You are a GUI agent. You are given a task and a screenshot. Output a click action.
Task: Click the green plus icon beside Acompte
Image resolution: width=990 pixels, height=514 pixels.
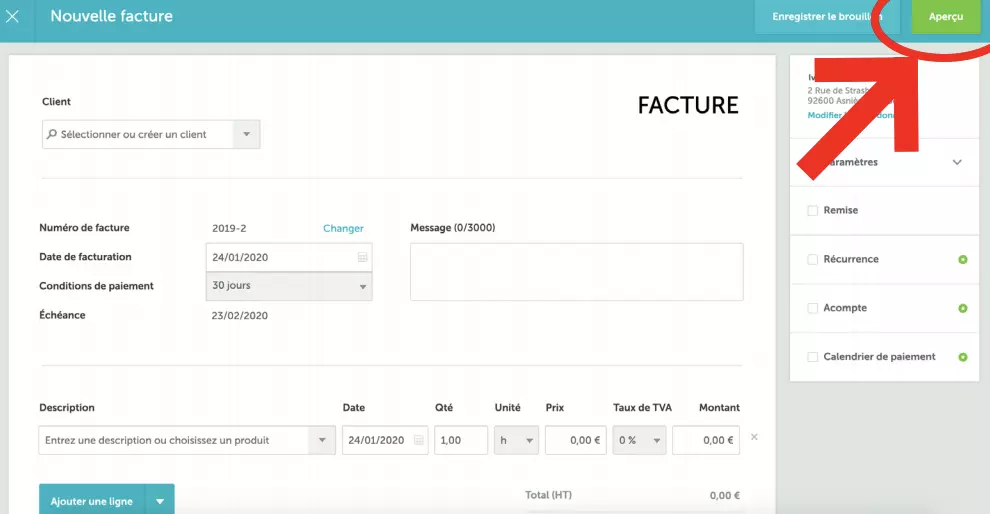963,309
